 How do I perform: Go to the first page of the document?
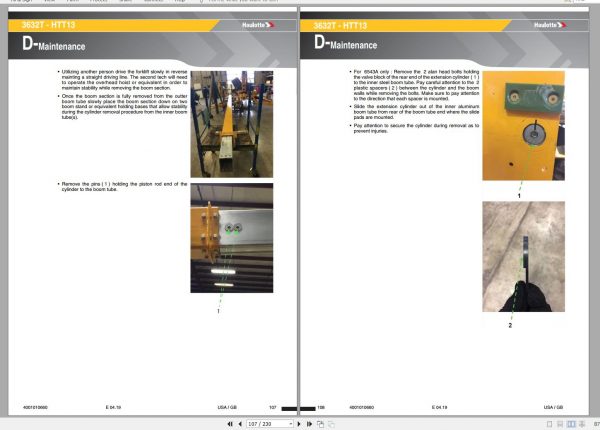[x=230, y=424]
